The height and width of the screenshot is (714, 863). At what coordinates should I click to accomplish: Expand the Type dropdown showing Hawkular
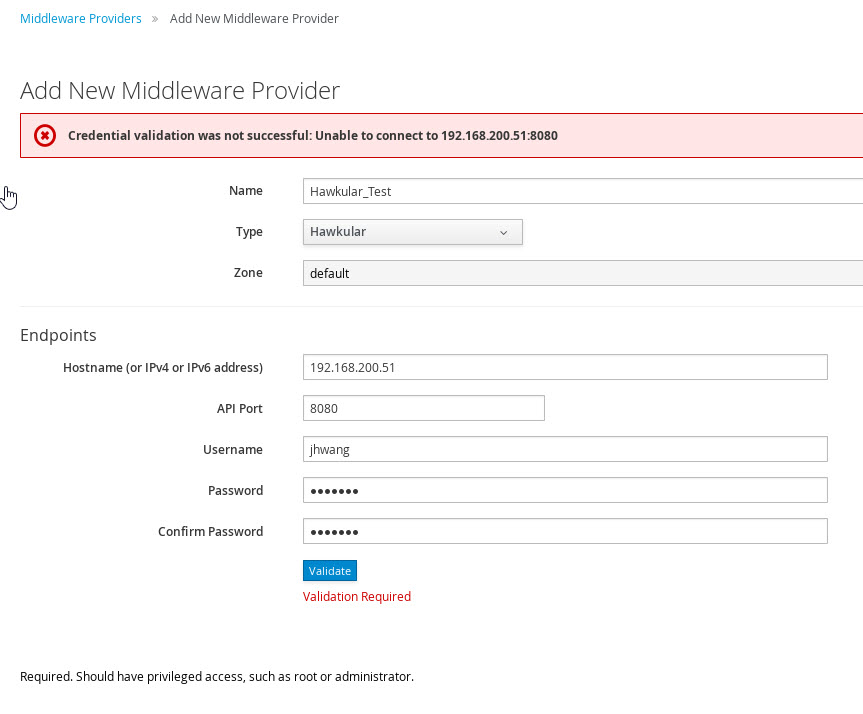tap(412, 232)
